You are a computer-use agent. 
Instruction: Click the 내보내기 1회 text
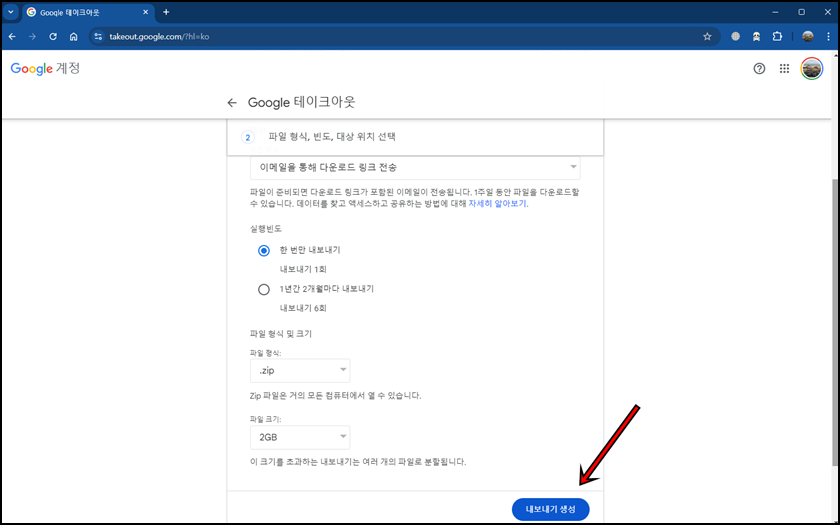303,269
